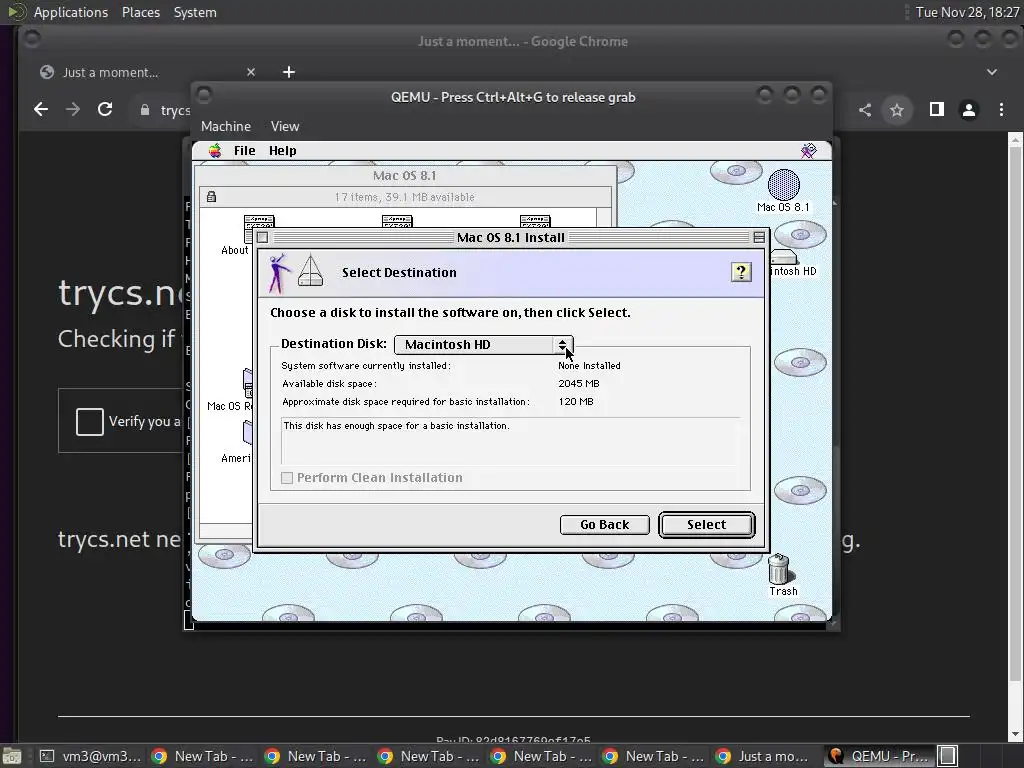
Task: Open the Places menu
Action: 140,12
